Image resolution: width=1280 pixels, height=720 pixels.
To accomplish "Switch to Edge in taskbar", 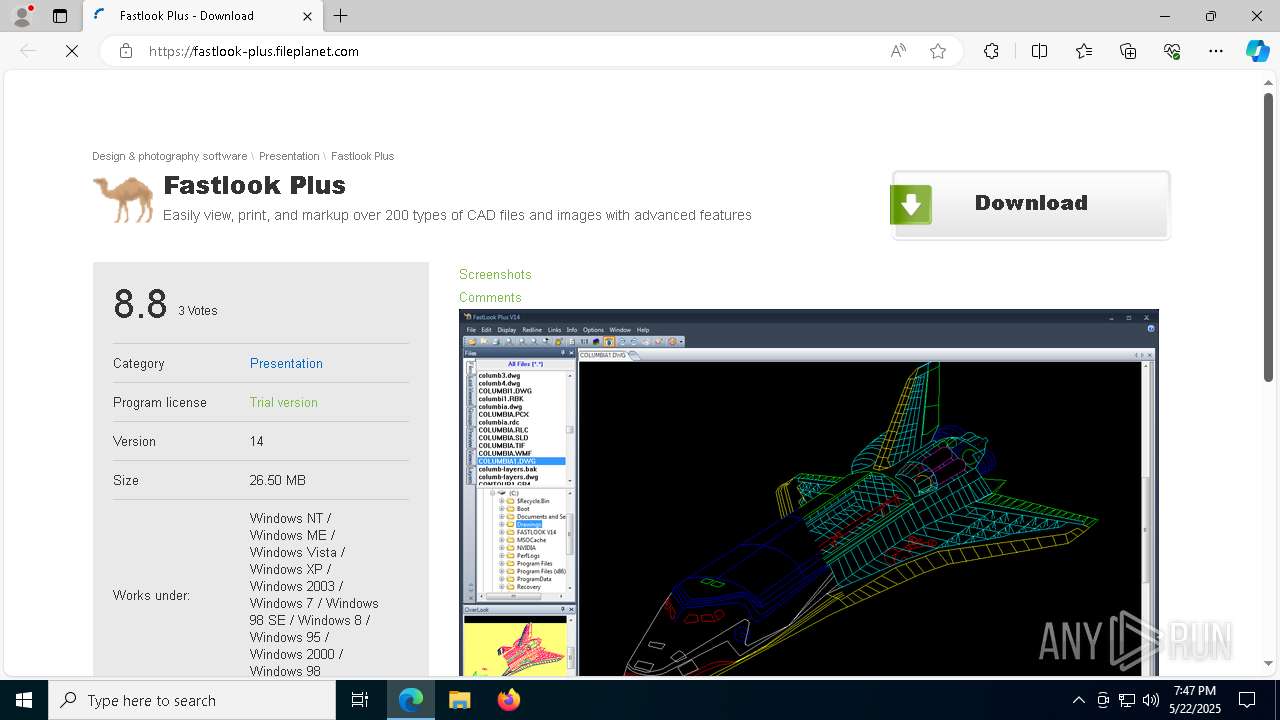I will click(411, 700).
